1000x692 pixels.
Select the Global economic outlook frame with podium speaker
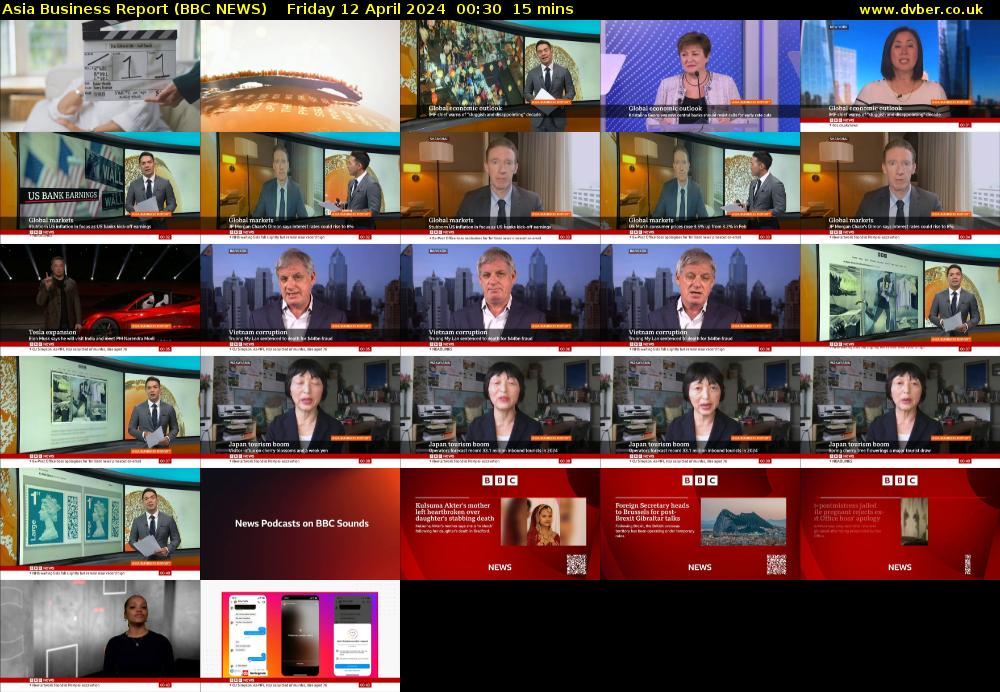pos(700,76)
